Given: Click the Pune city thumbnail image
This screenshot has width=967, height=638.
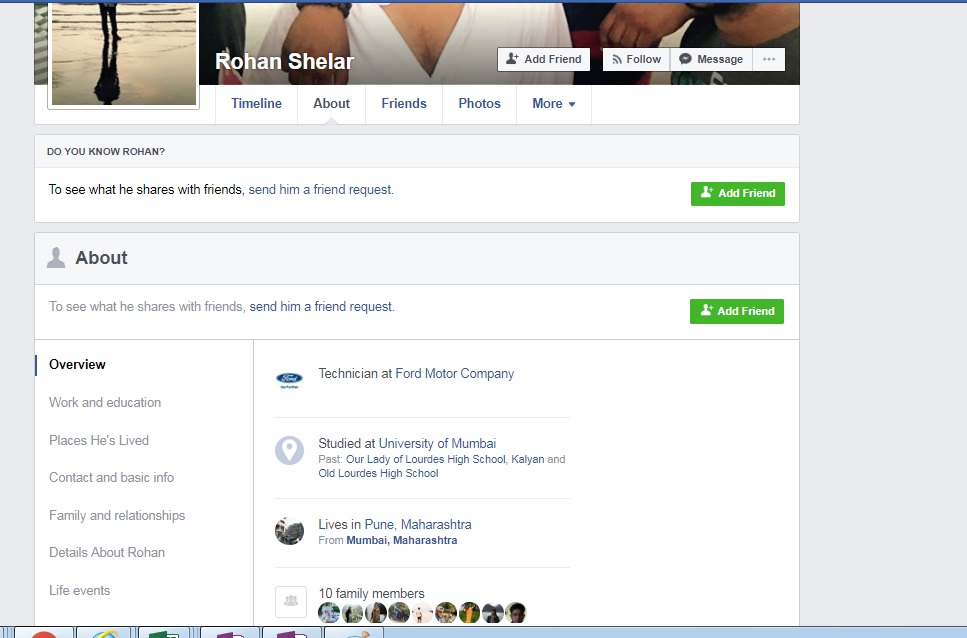Looking at the screenshot, I should click(x=289, y=531).
